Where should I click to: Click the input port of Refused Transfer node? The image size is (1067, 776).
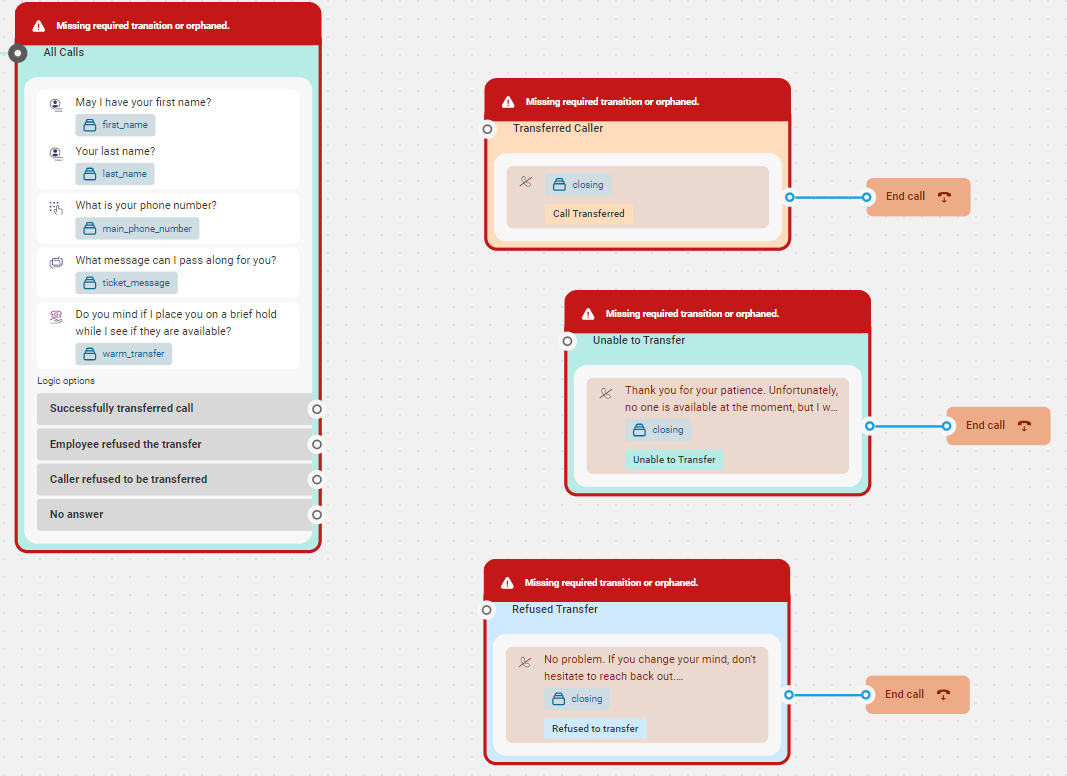(x=487, y=610)
